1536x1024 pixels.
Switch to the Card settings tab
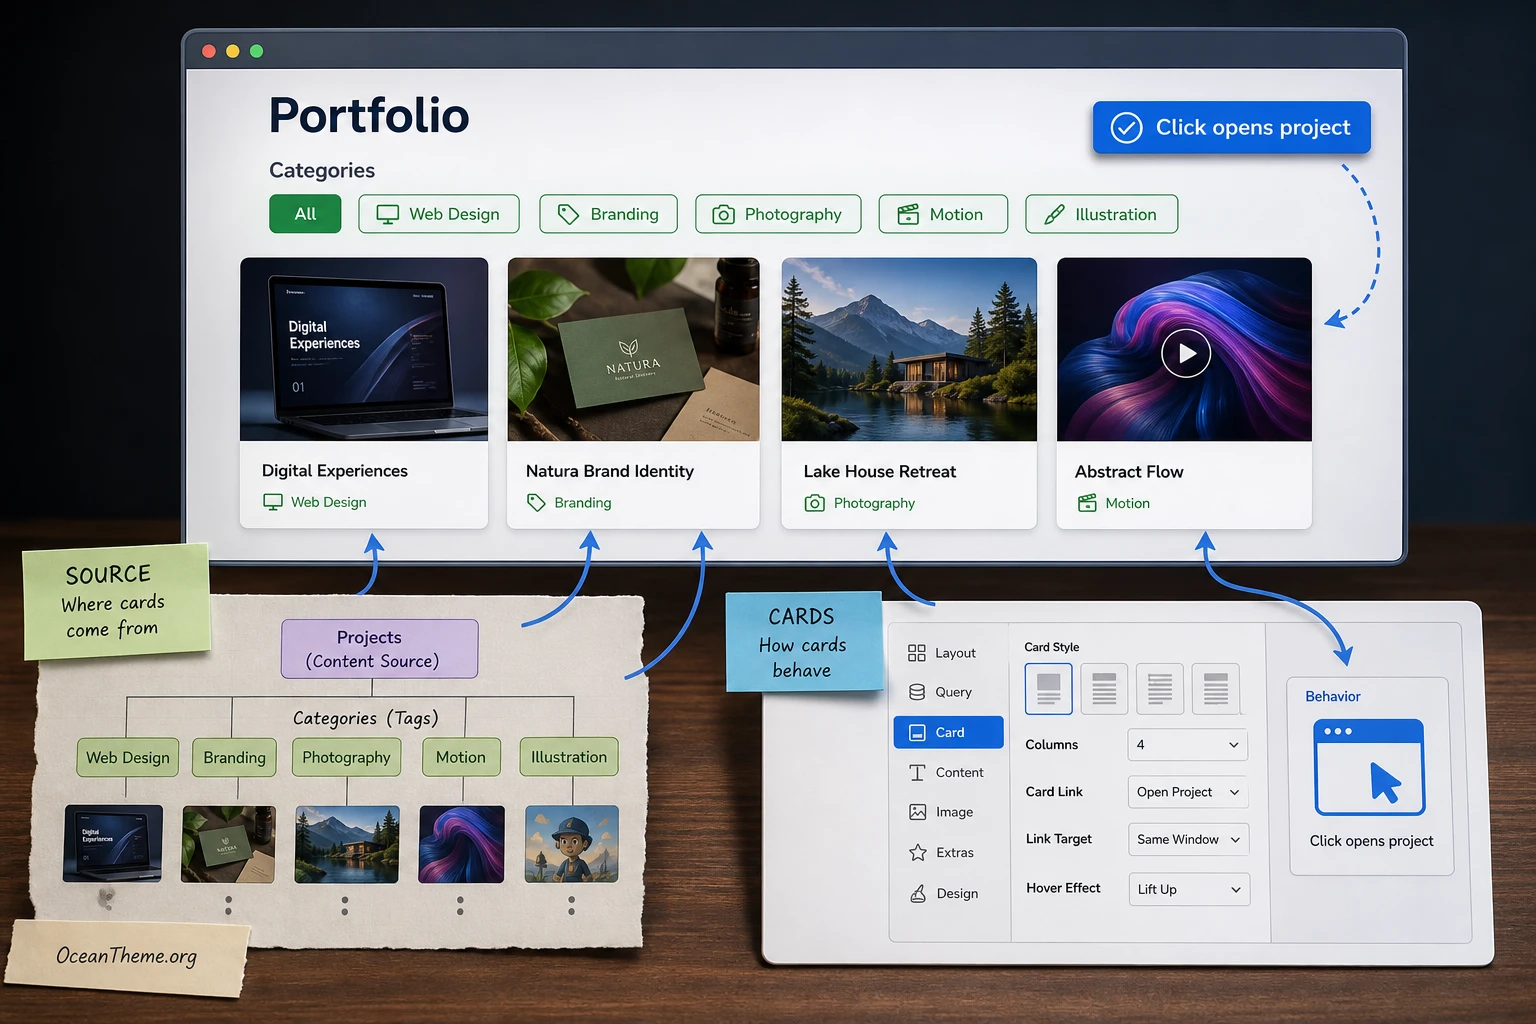point(948,732)
